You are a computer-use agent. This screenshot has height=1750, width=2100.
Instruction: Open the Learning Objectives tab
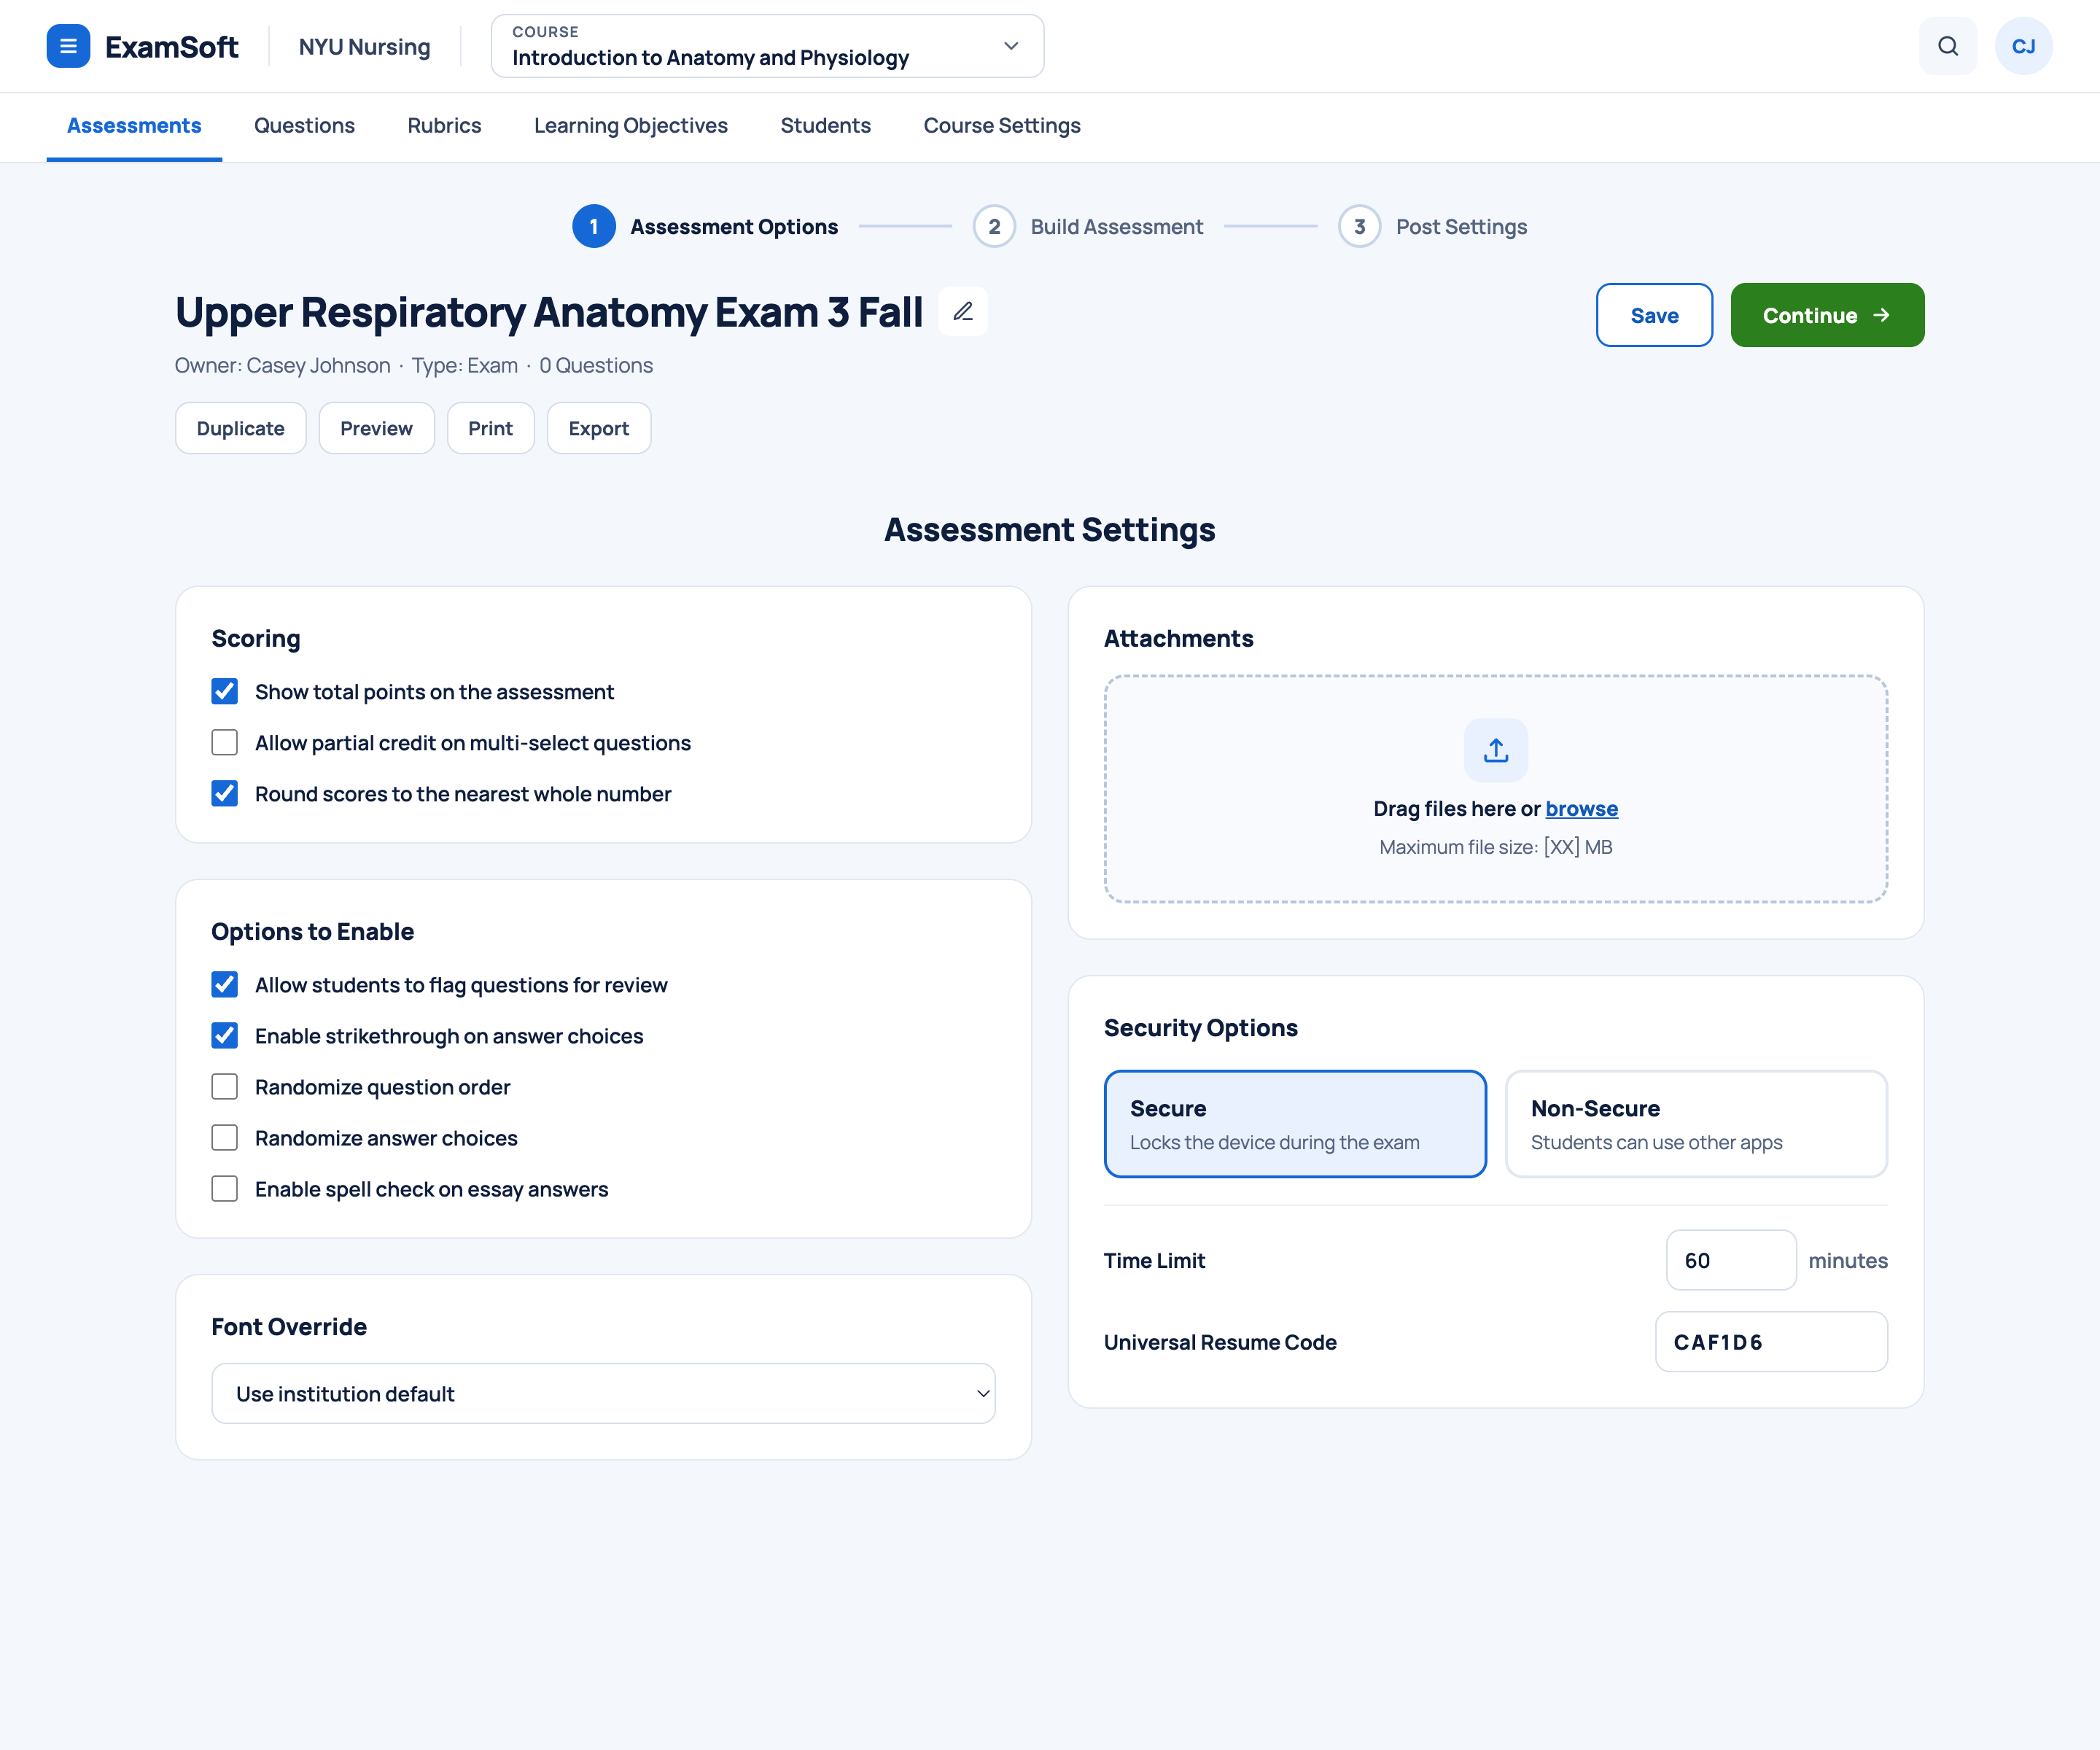tap(631, 126)
